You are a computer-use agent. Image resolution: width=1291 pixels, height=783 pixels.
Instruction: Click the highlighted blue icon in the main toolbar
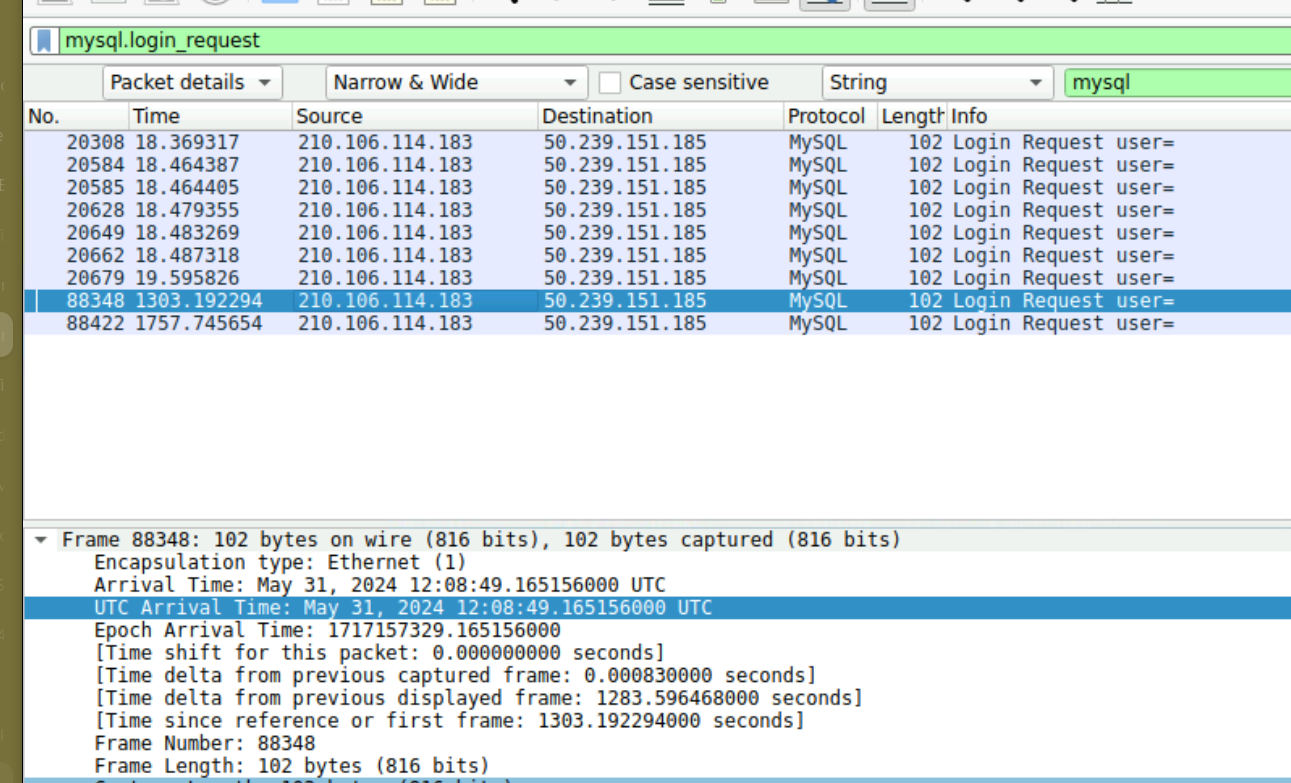[278, 4]
